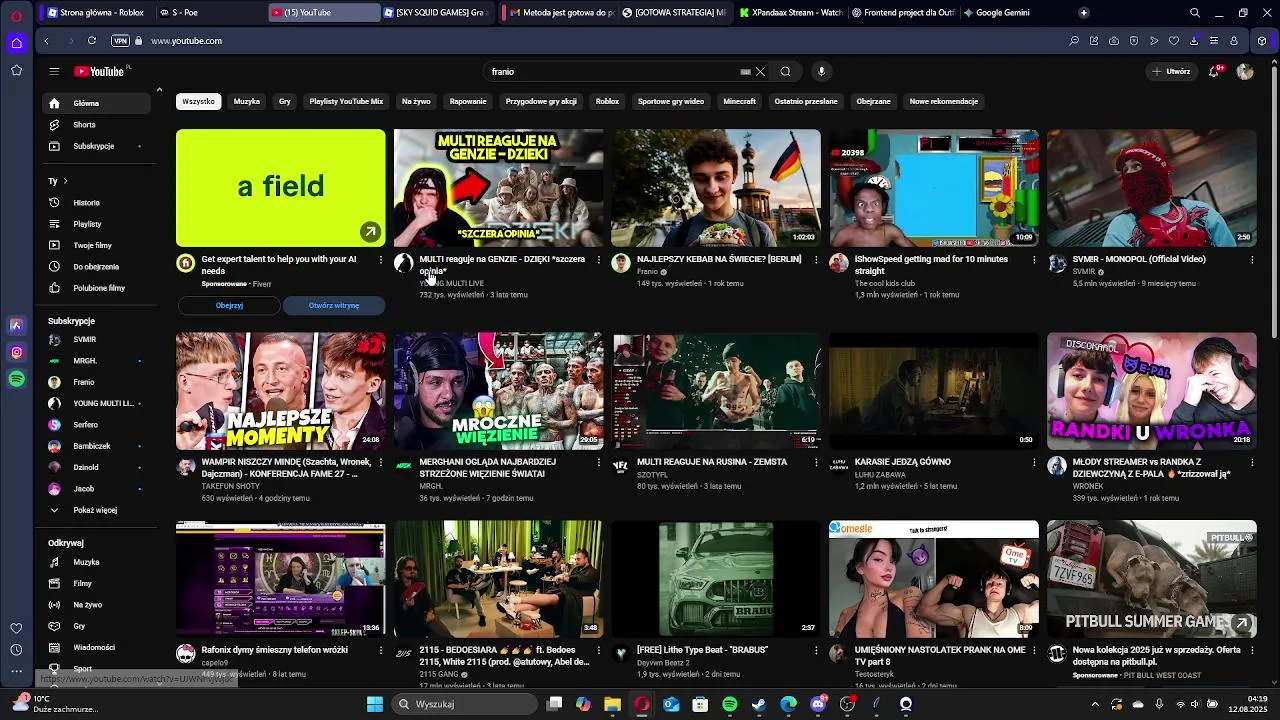Play MROCZNE WIĘZIENIE thumbnail
Image resolution: width=1280 pixels, height=720 pixels.
pyautogui.click(x=498, y=391)
